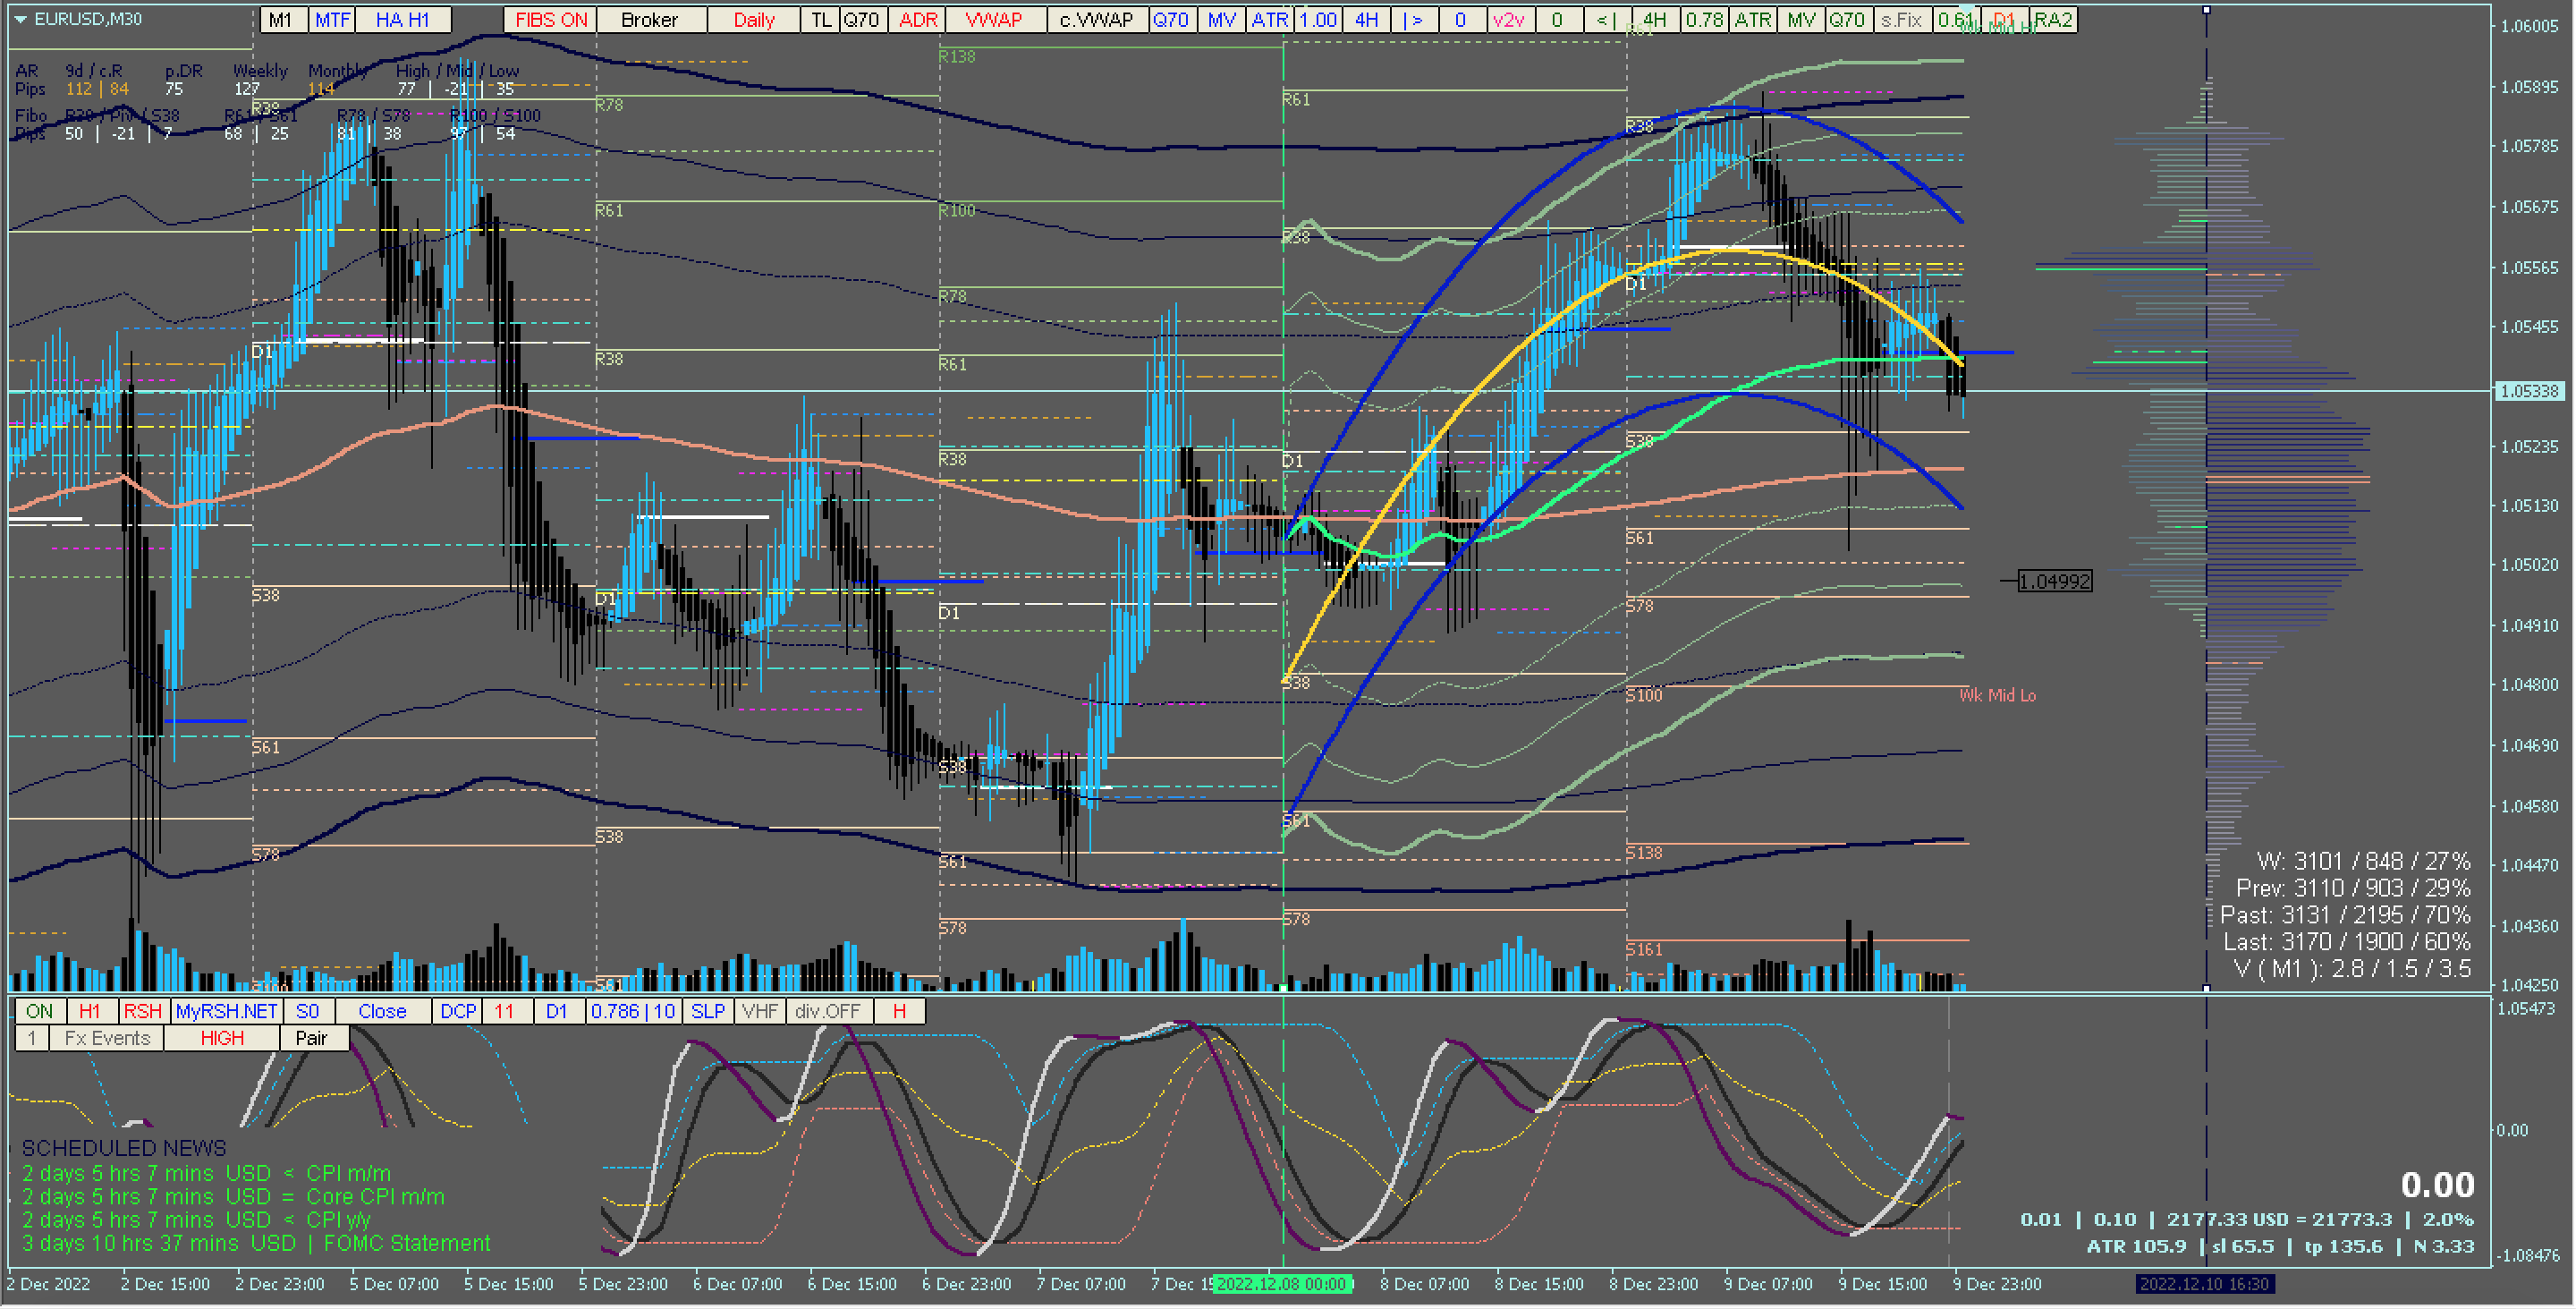Click the MTF button
Image resolution: width=2576 pixels, height=1309 pixels.
coord(332,20)
